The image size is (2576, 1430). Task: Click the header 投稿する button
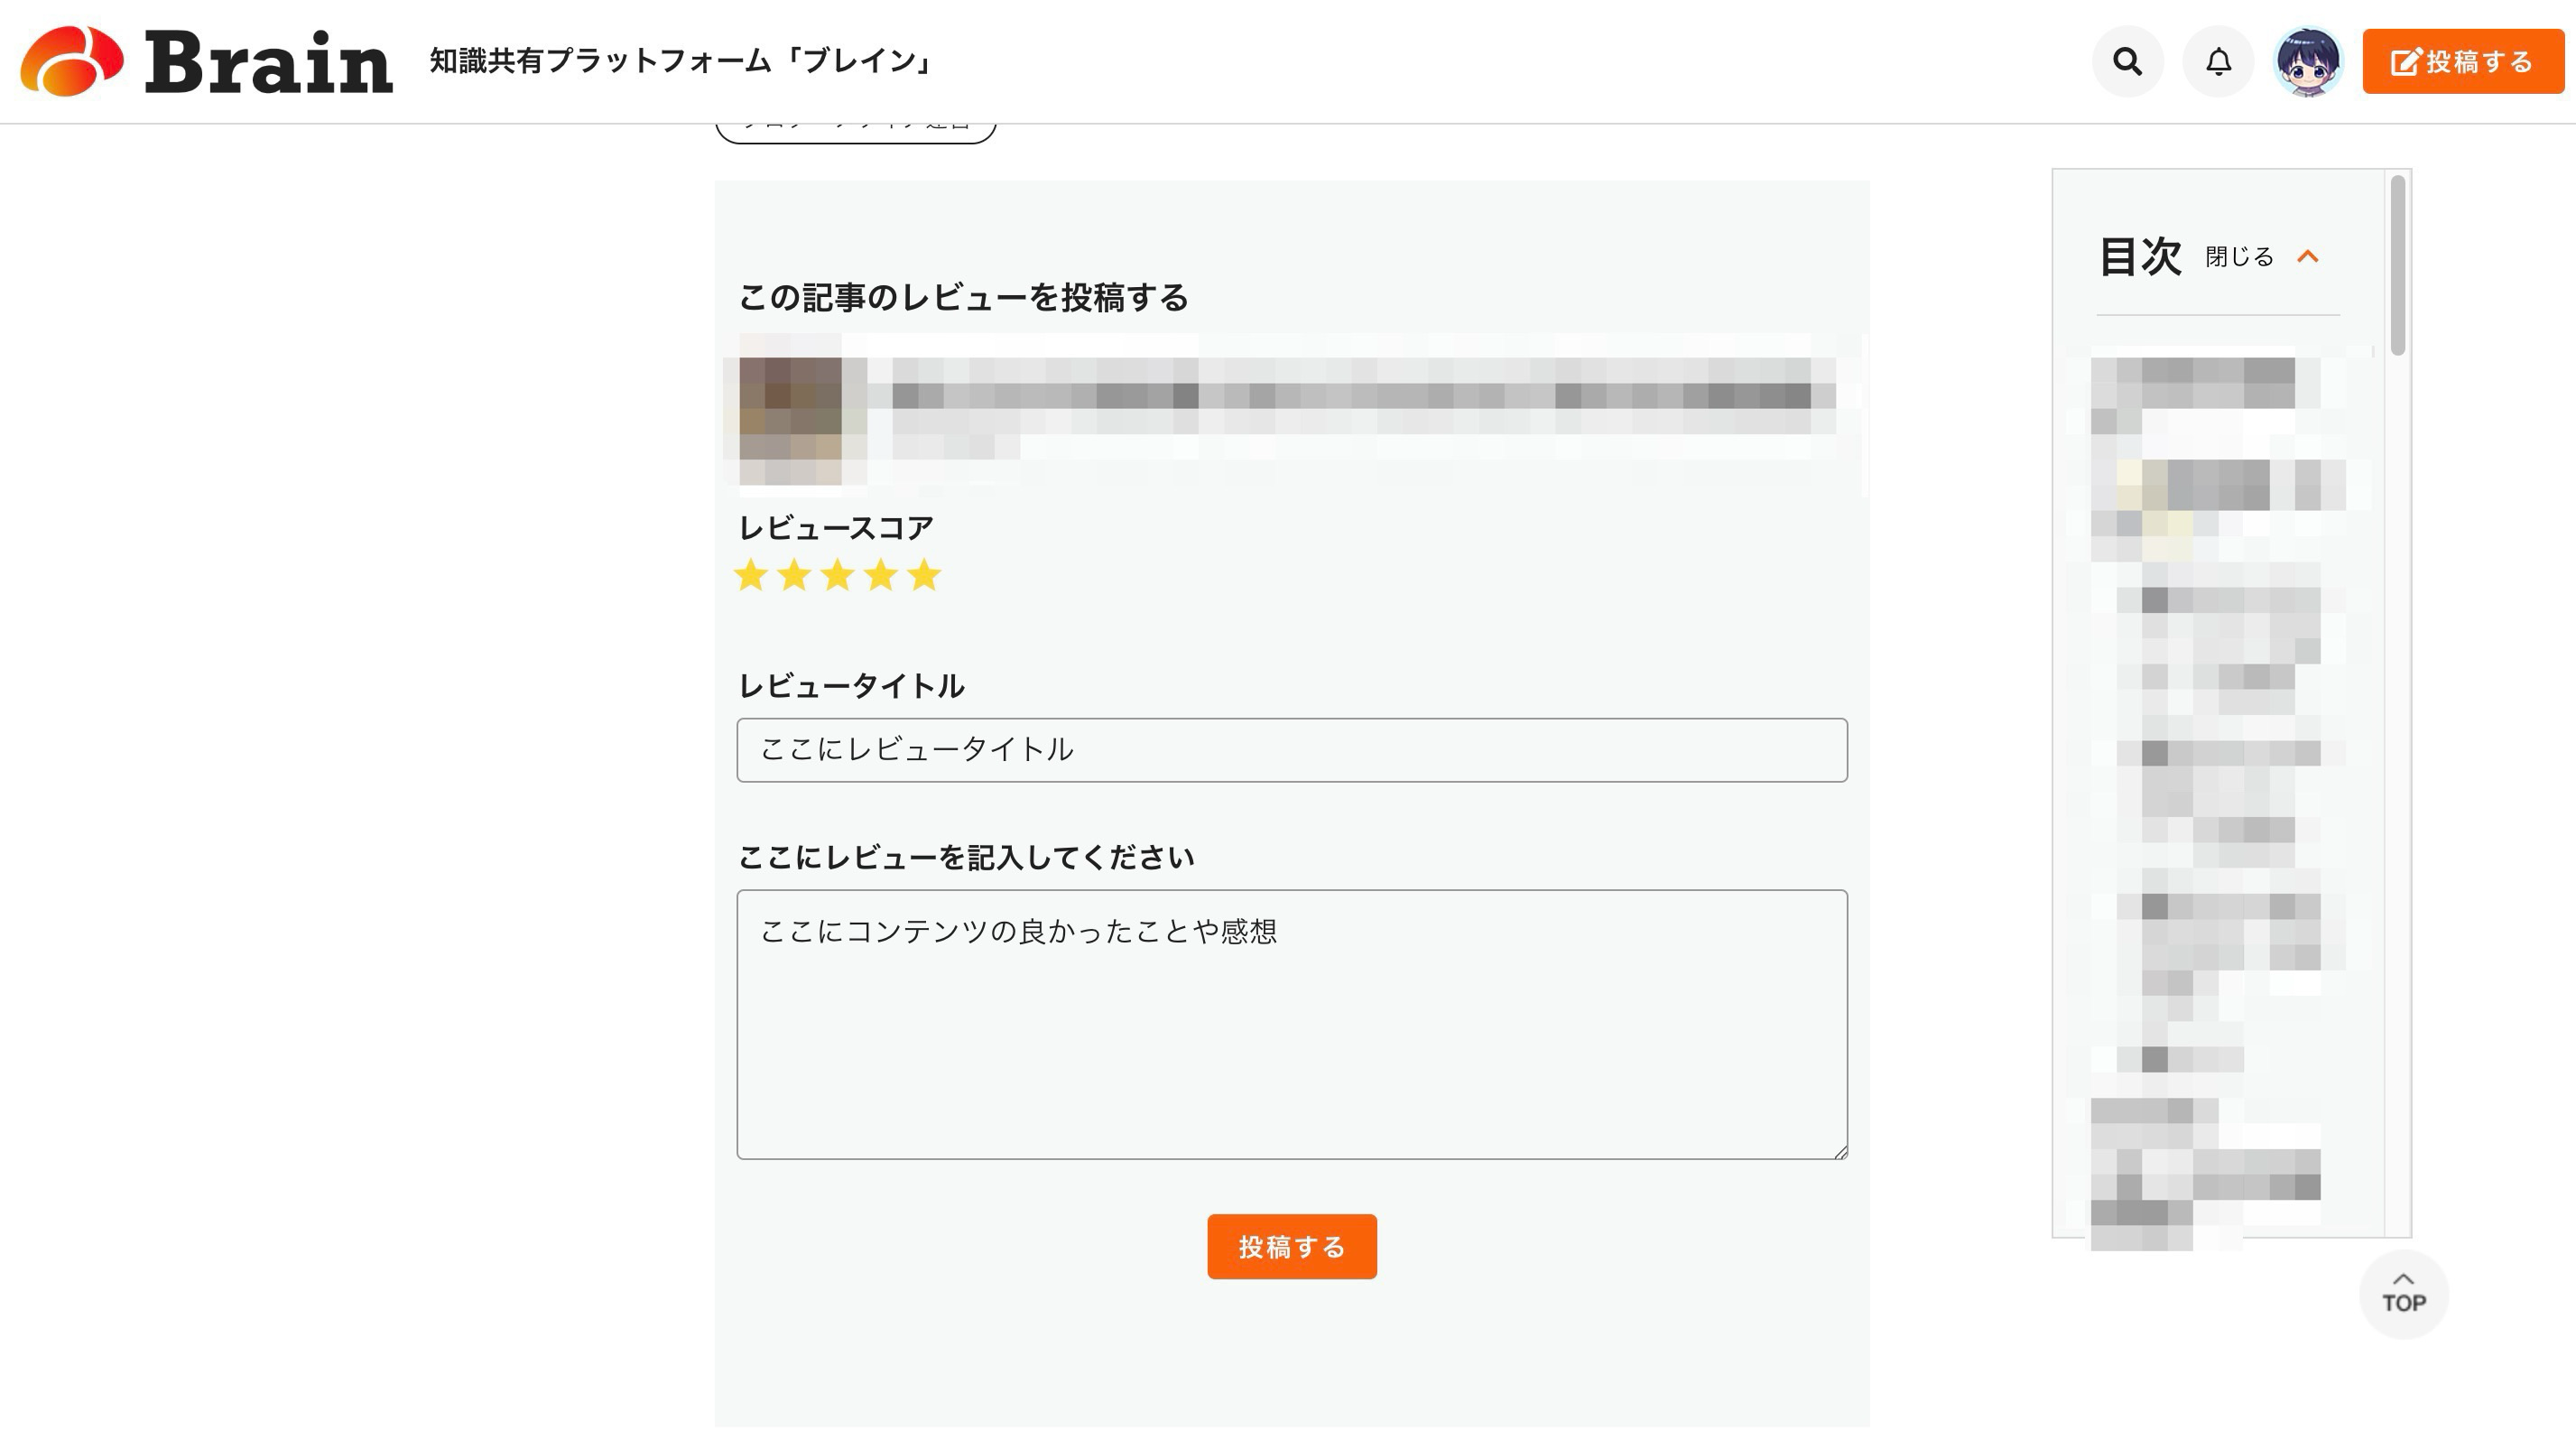tap(2462, 62)
